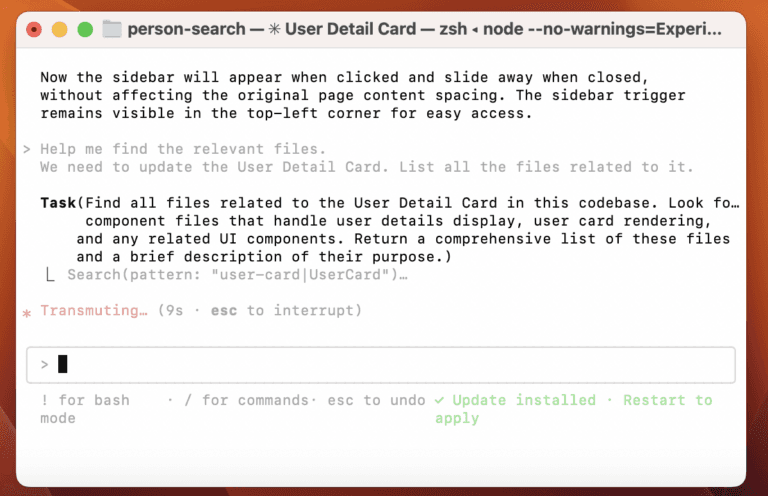Screen dimensions: 768x496
Task: Zoom the window with the green button
Action: tap(85, 29)
